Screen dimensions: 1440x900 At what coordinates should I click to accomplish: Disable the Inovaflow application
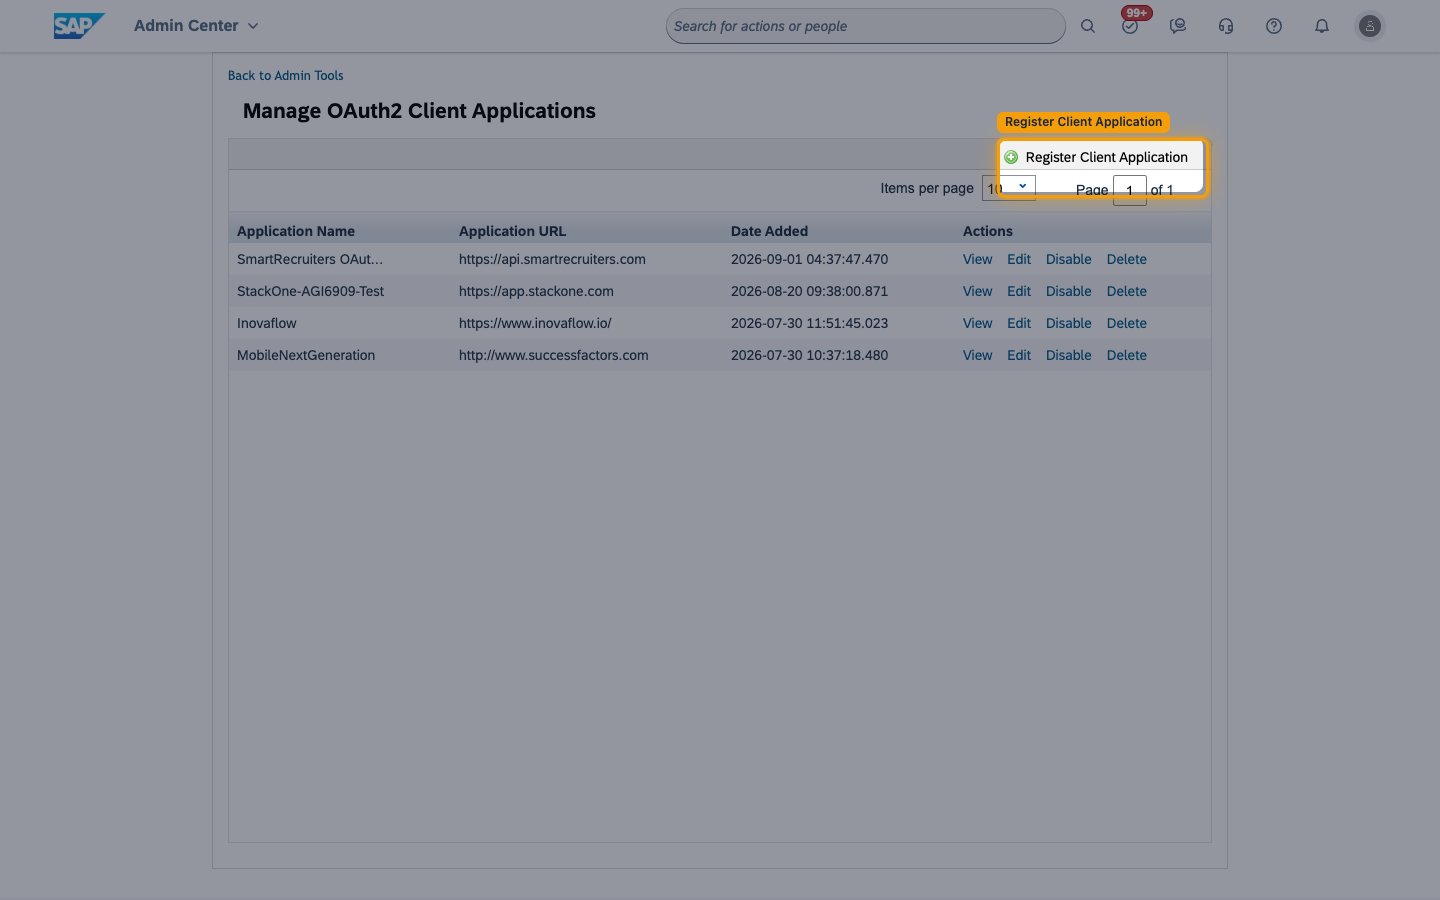tap(1069, 323)
